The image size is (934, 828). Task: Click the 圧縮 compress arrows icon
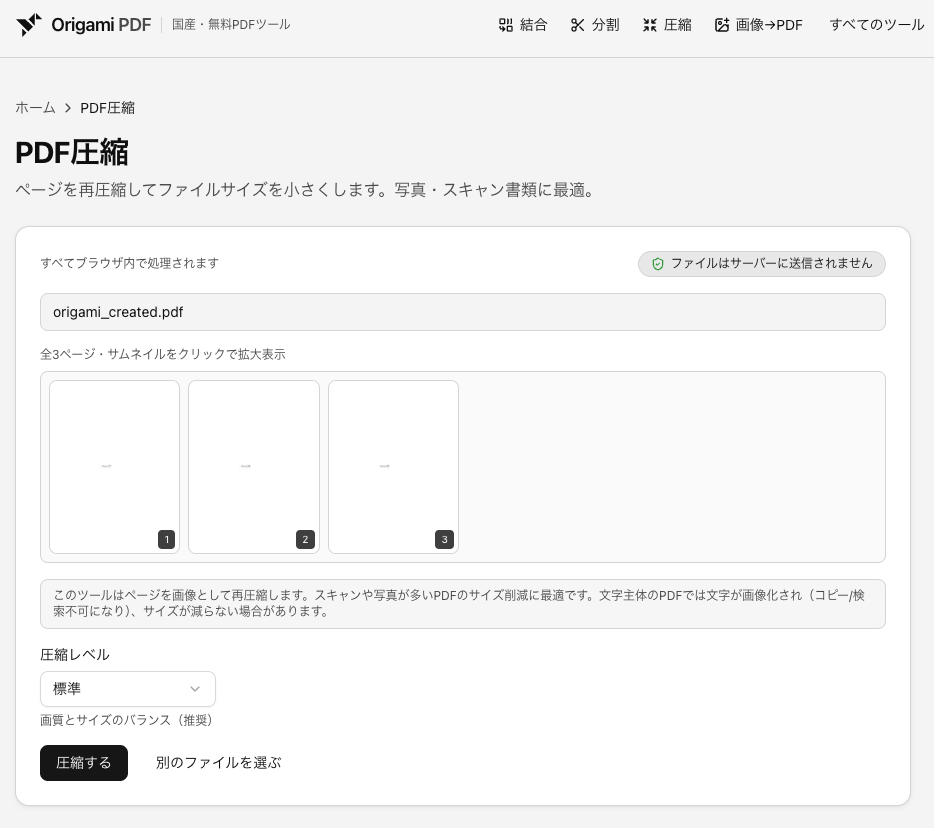tap(650, 25)
